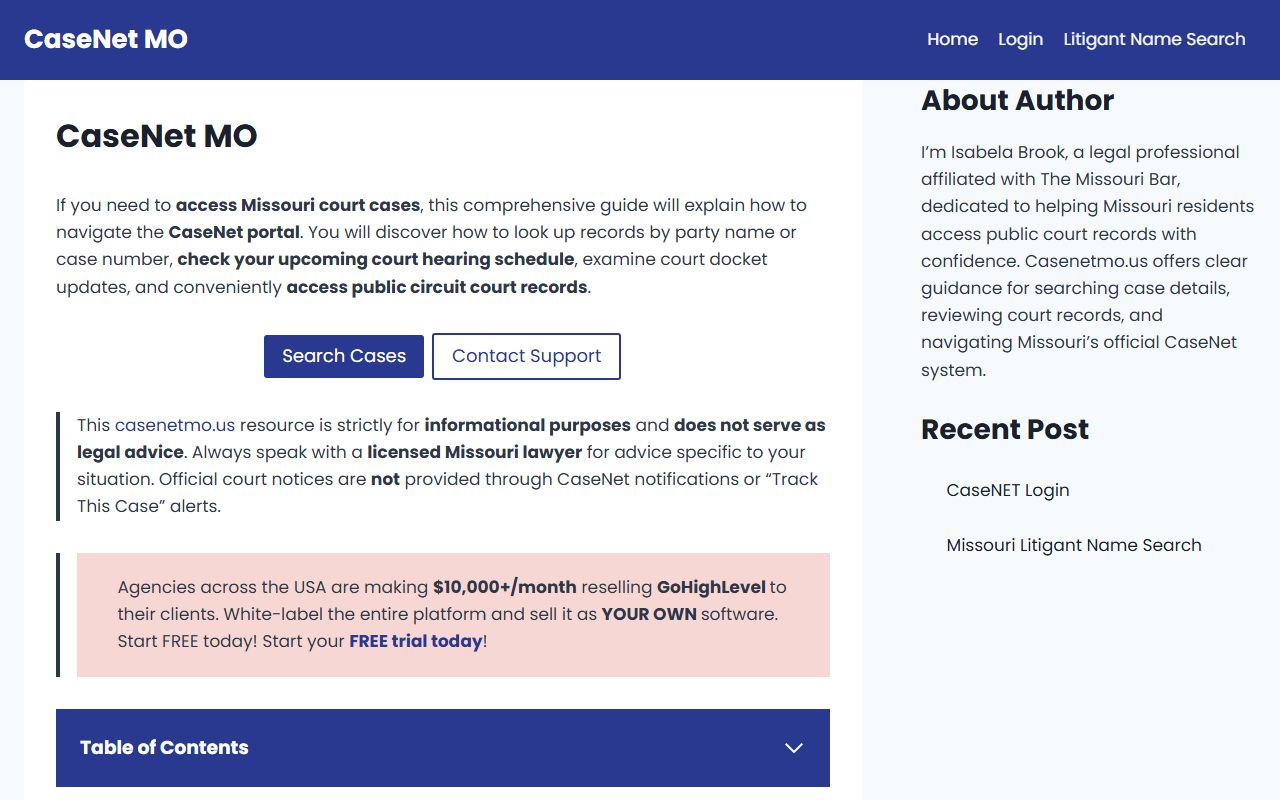The height and width of the screenshot is (800, 1280).
Task: Follow the casenetmo.us hyperlink in the disclaimer
Action: coord(175,425)
